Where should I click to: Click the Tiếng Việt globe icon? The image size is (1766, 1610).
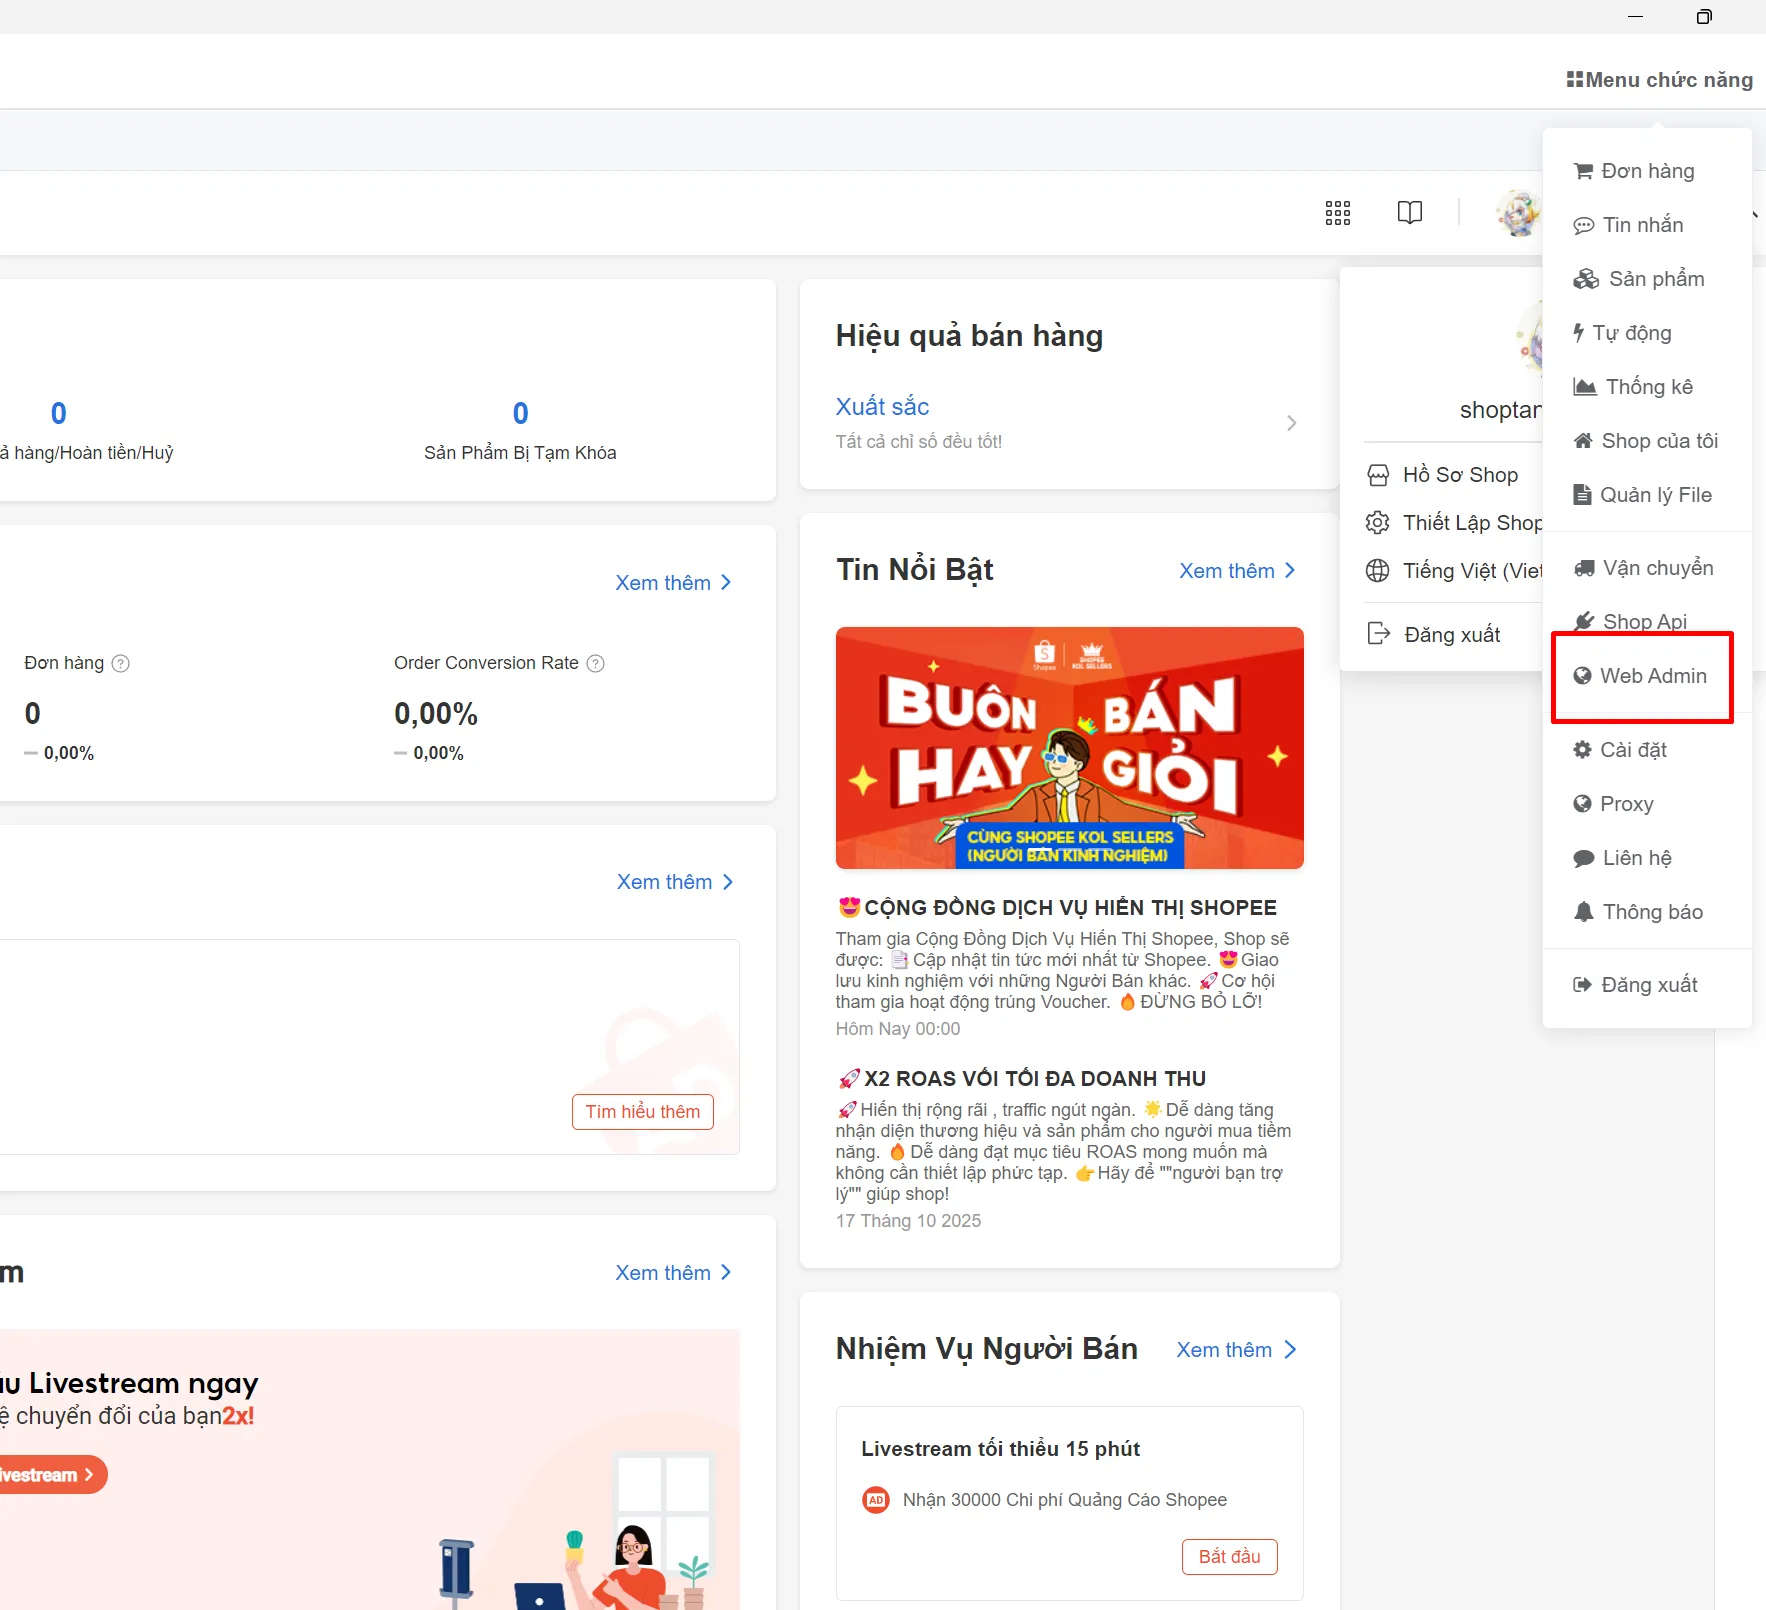[x=1378, y=571]
